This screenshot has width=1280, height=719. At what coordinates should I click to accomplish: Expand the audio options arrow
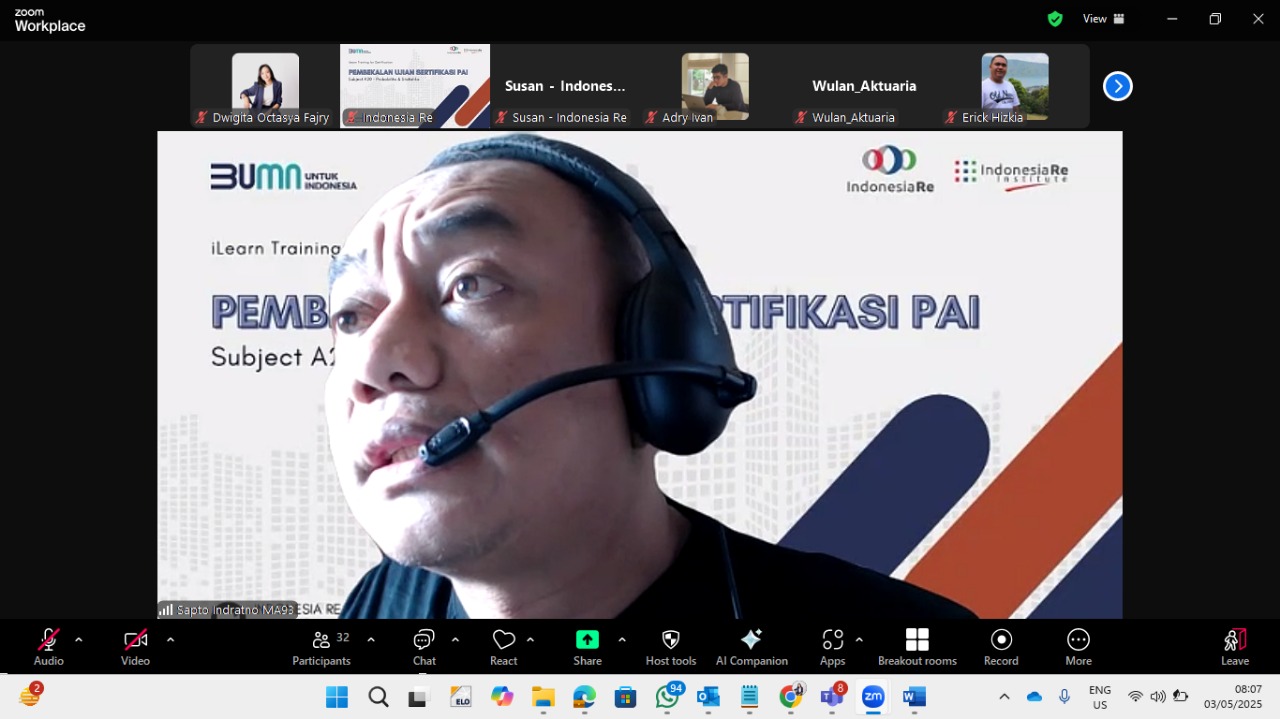coord(79,640)
